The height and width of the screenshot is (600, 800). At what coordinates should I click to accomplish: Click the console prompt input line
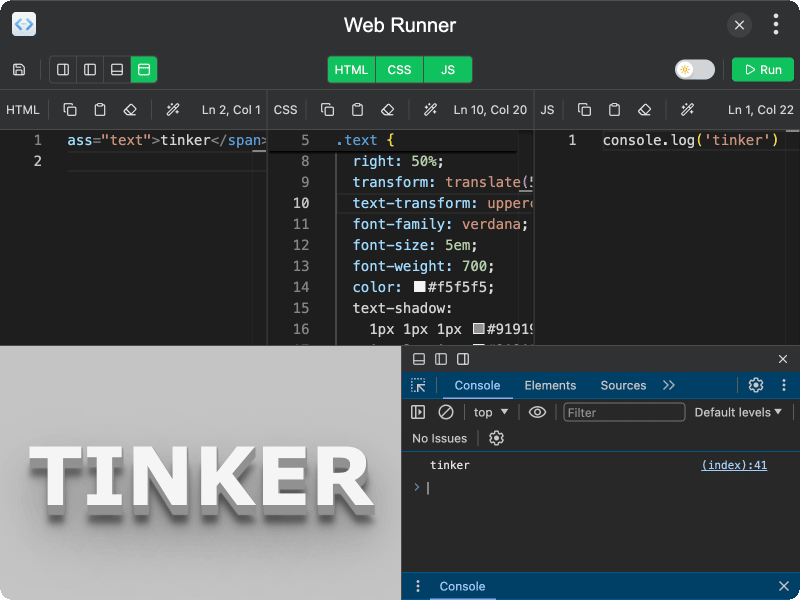click(601, 488)
